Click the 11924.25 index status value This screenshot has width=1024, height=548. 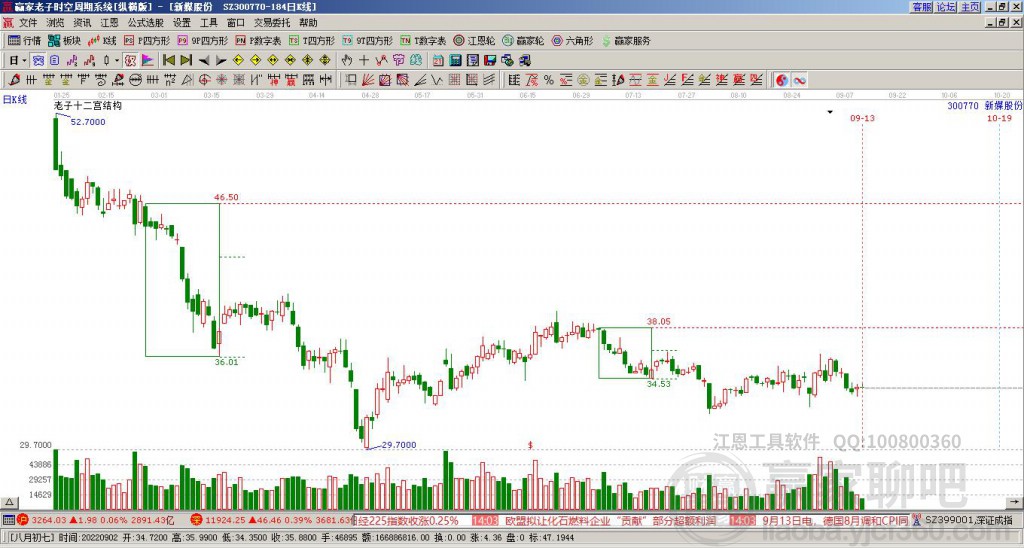tap(224, 520)
